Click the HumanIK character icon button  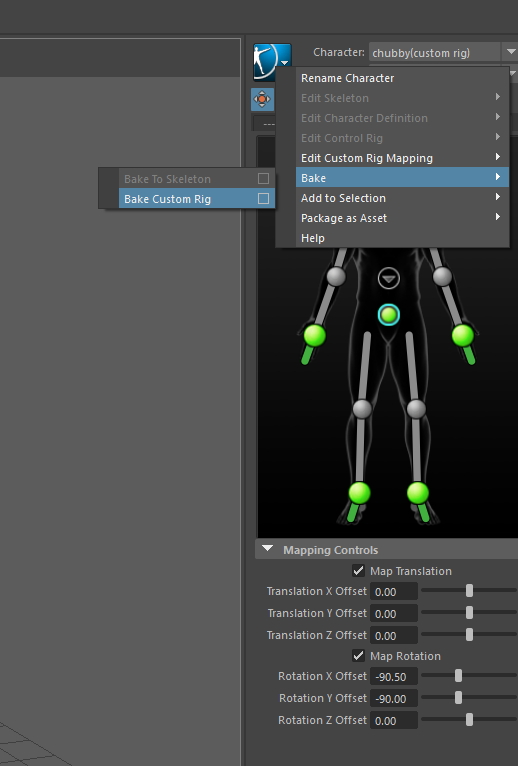point(272,61)
